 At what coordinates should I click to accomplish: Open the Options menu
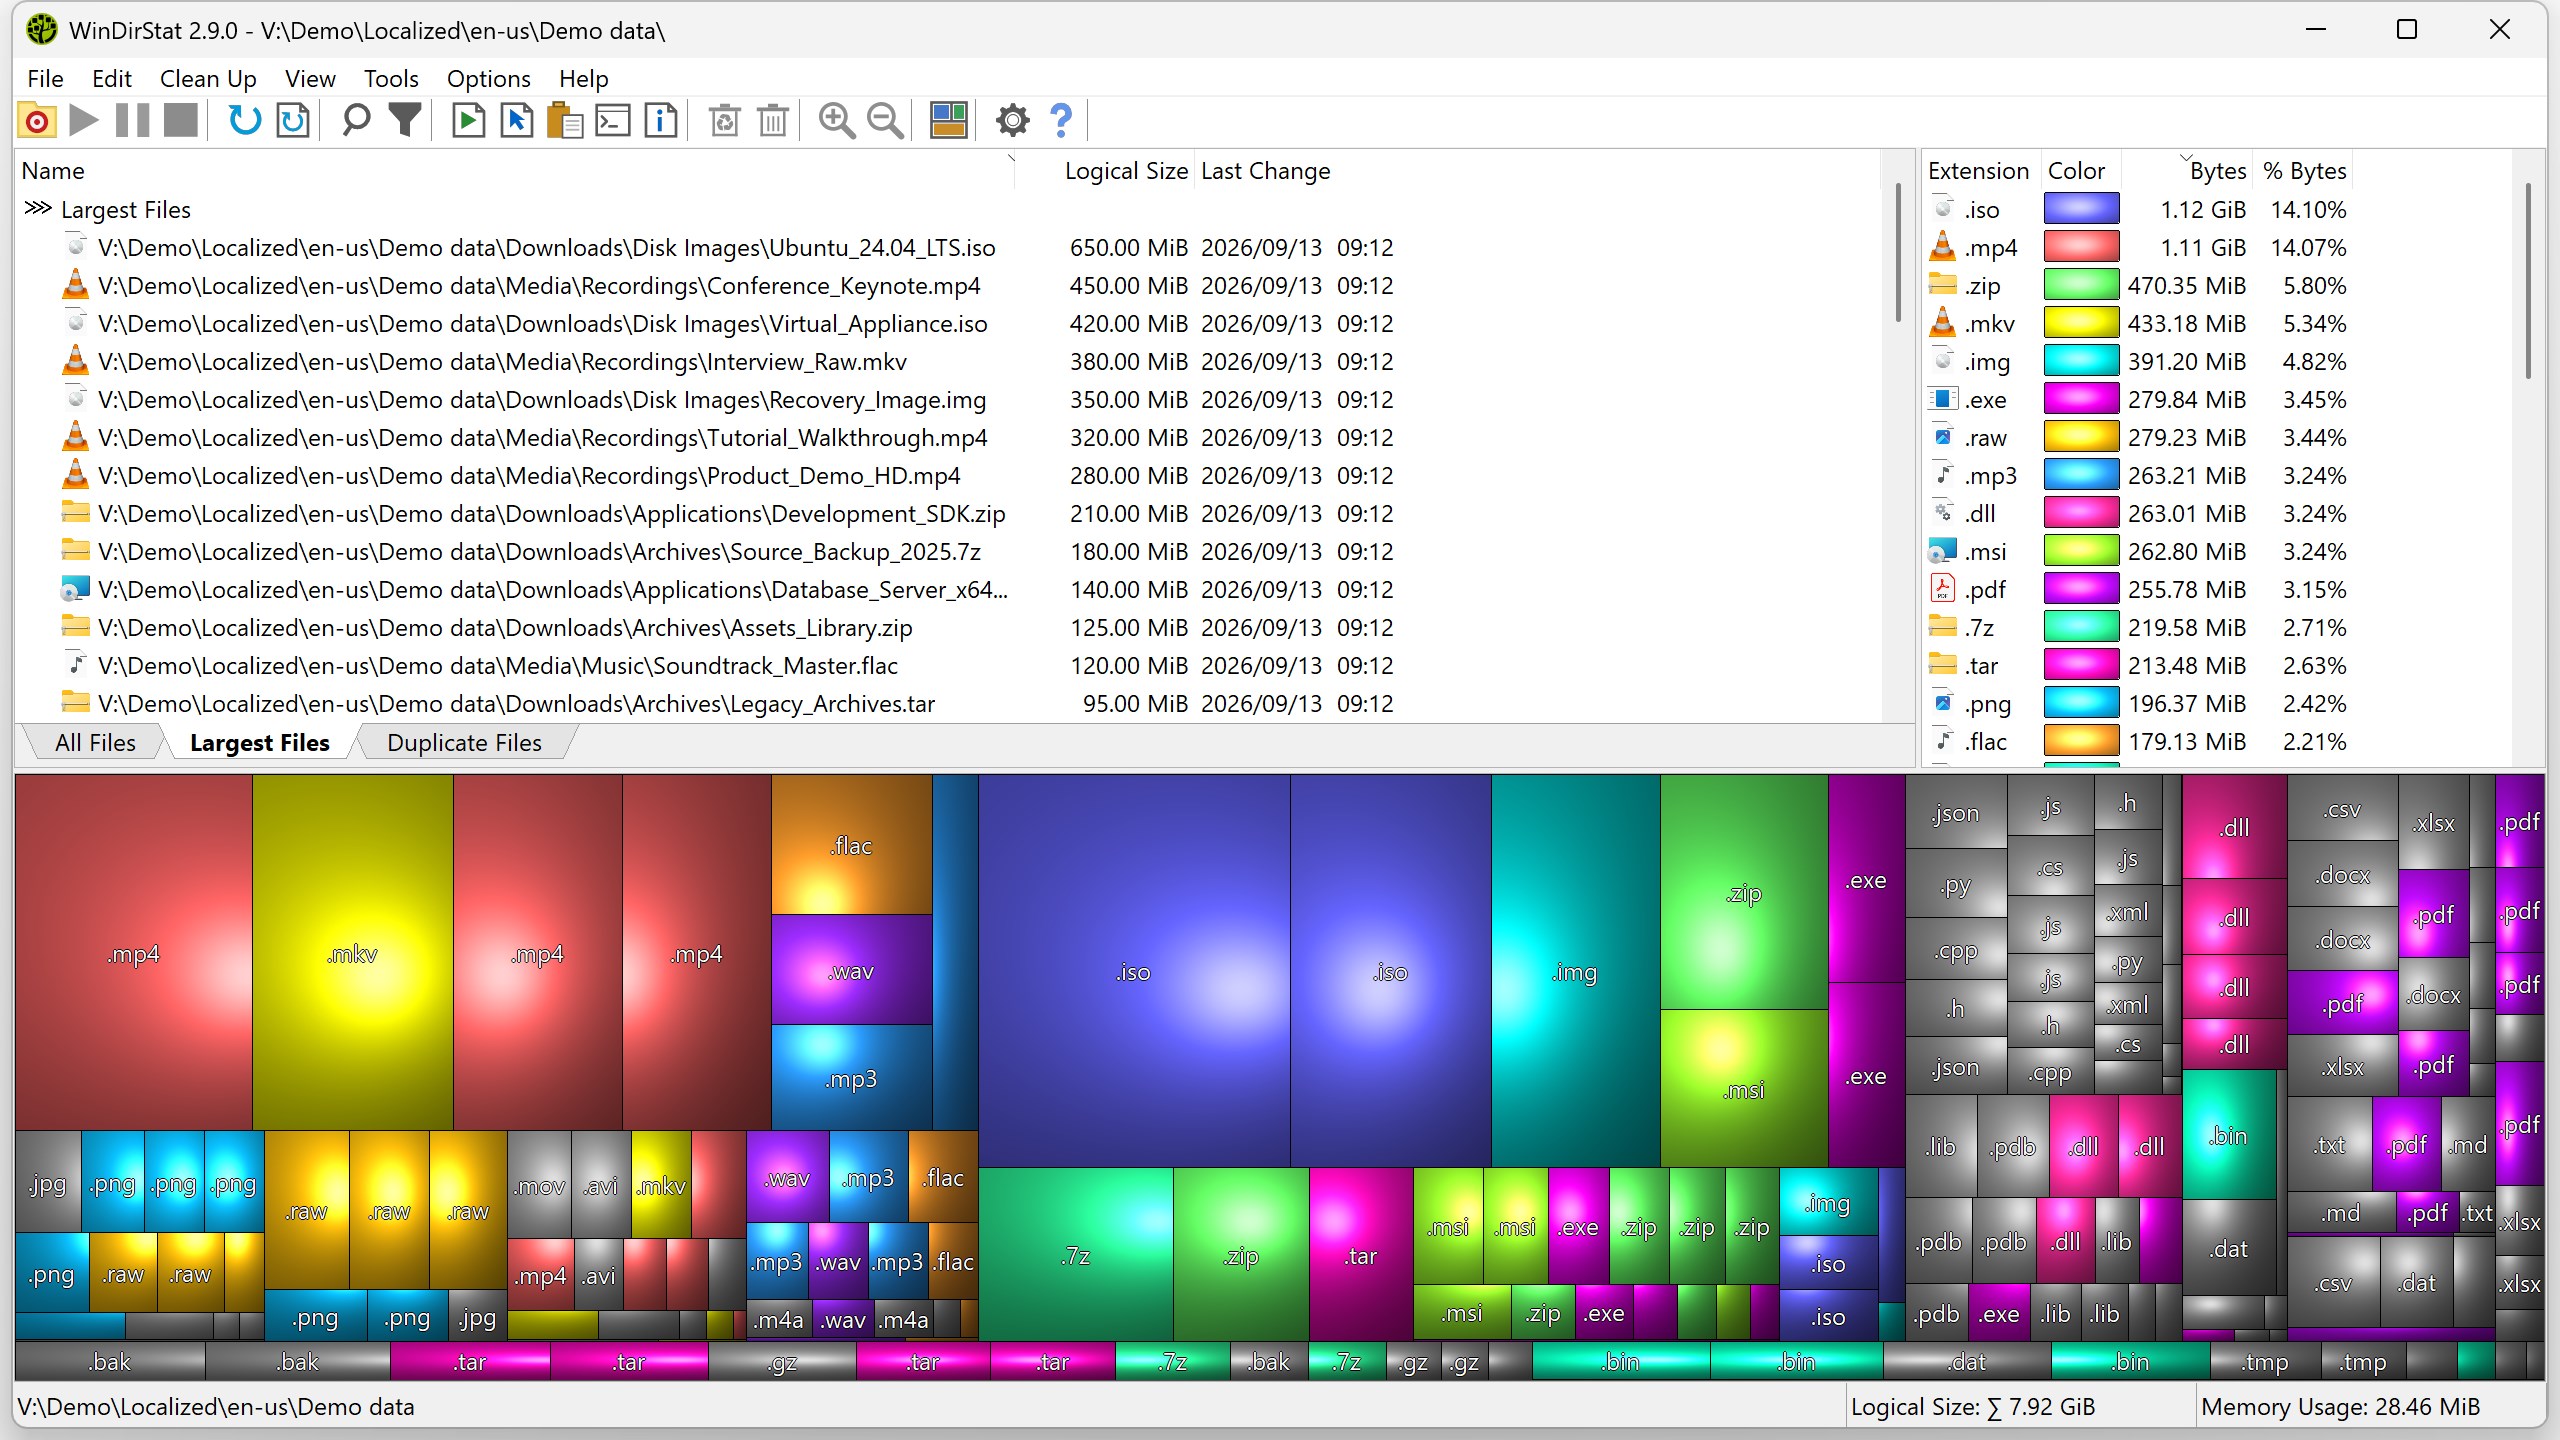488,79
